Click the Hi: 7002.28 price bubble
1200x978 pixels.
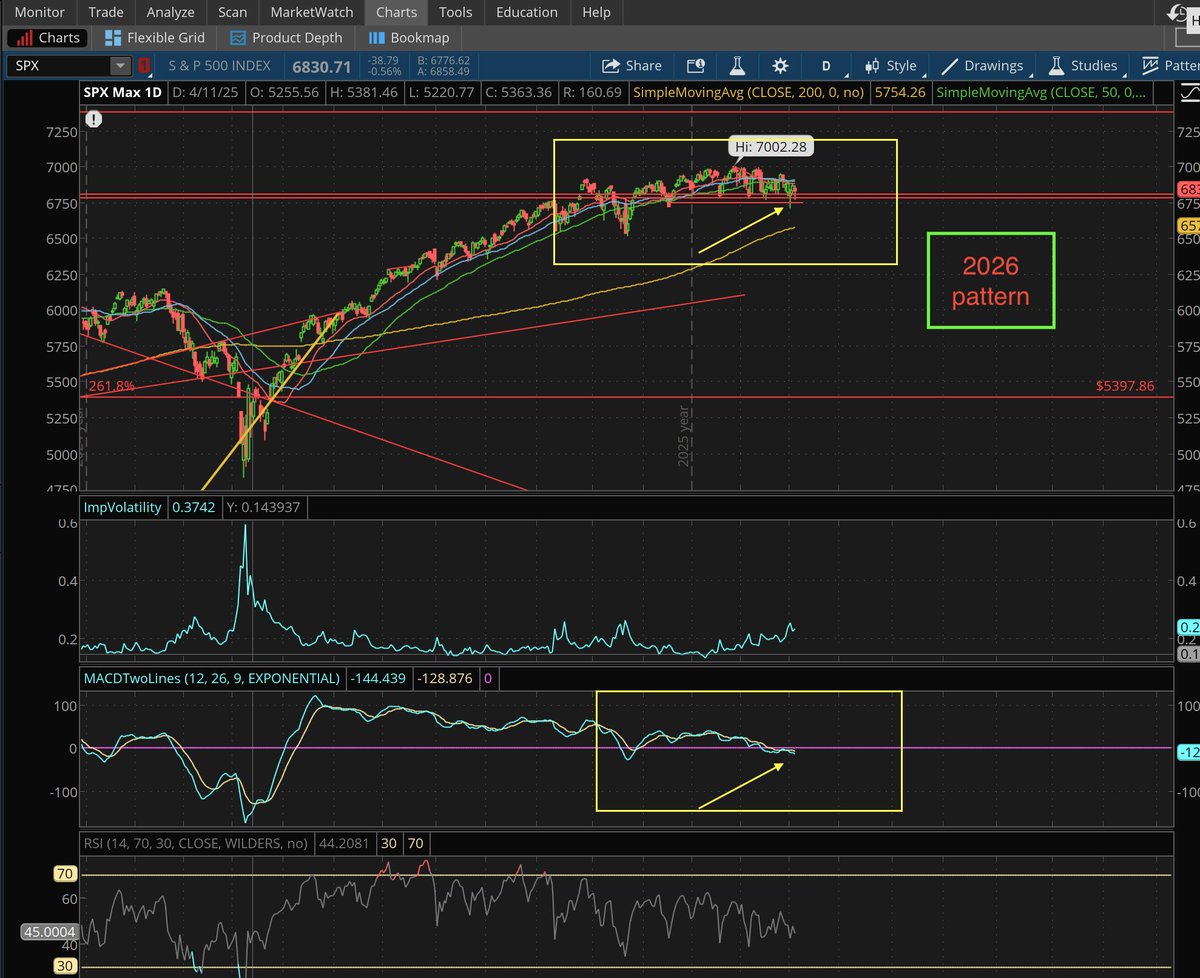point(770,147)
